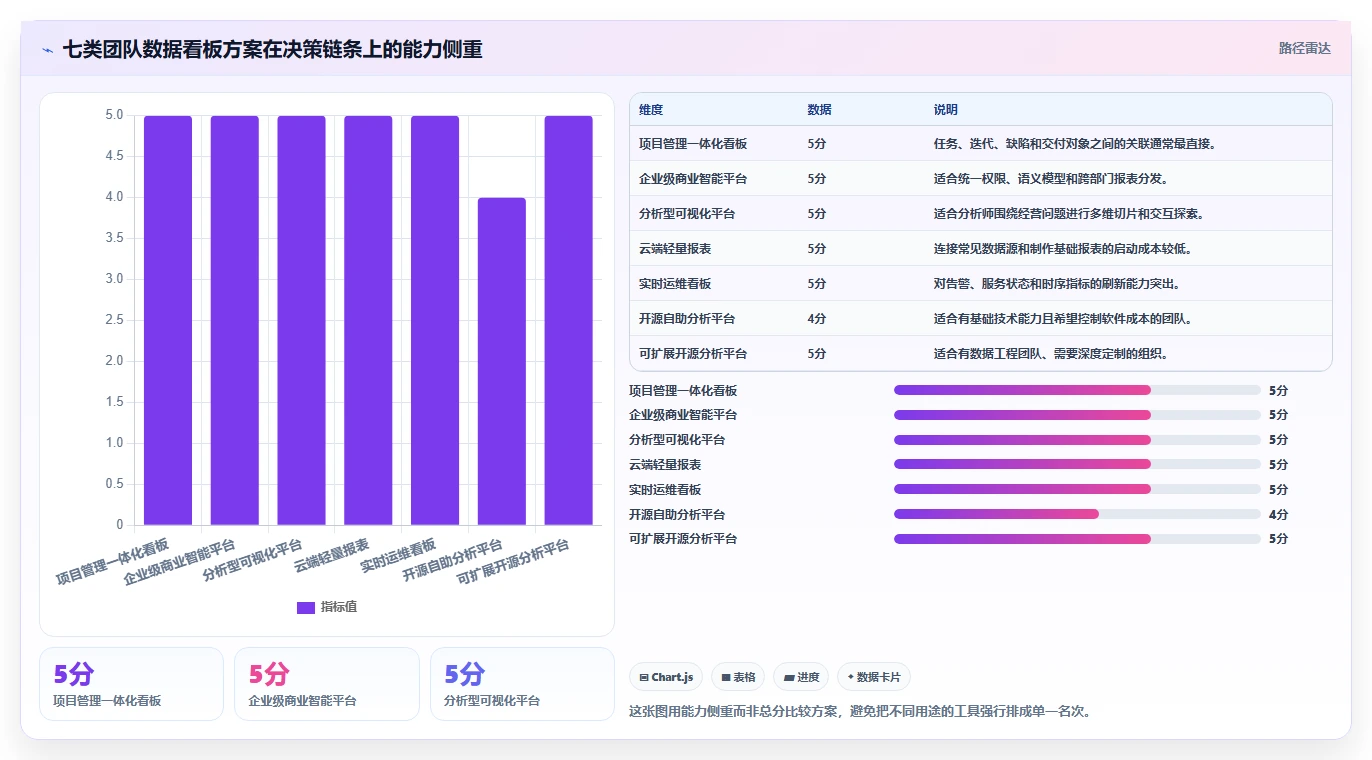
Task: Click the 数据 column header
Action: click(x=819, y=110)
